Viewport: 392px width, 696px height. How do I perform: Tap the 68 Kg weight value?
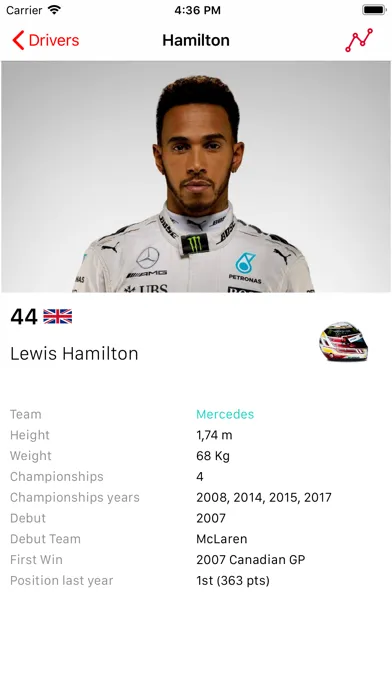click(213, 456)
